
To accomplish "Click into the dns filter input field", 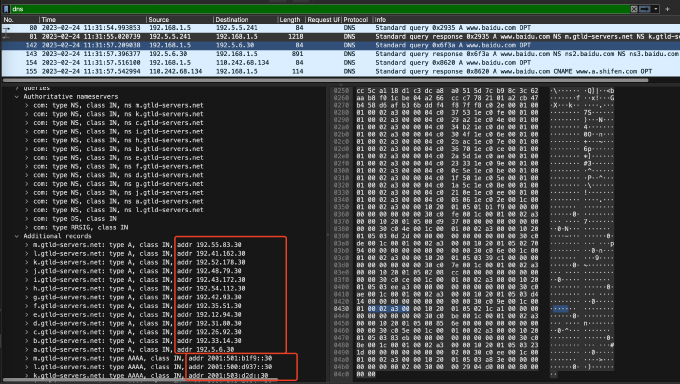I will point(320,9).
